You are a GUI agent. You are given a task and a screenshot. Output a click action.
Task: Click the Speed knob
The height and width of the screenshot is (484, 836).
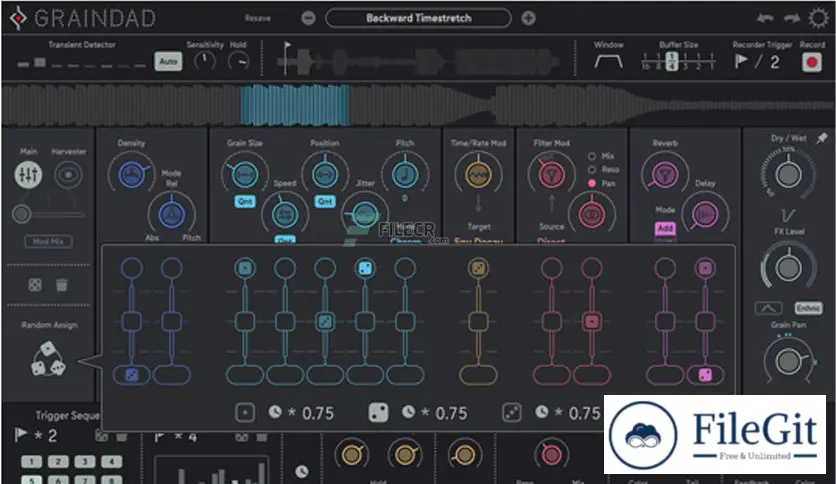pos(285,214)
